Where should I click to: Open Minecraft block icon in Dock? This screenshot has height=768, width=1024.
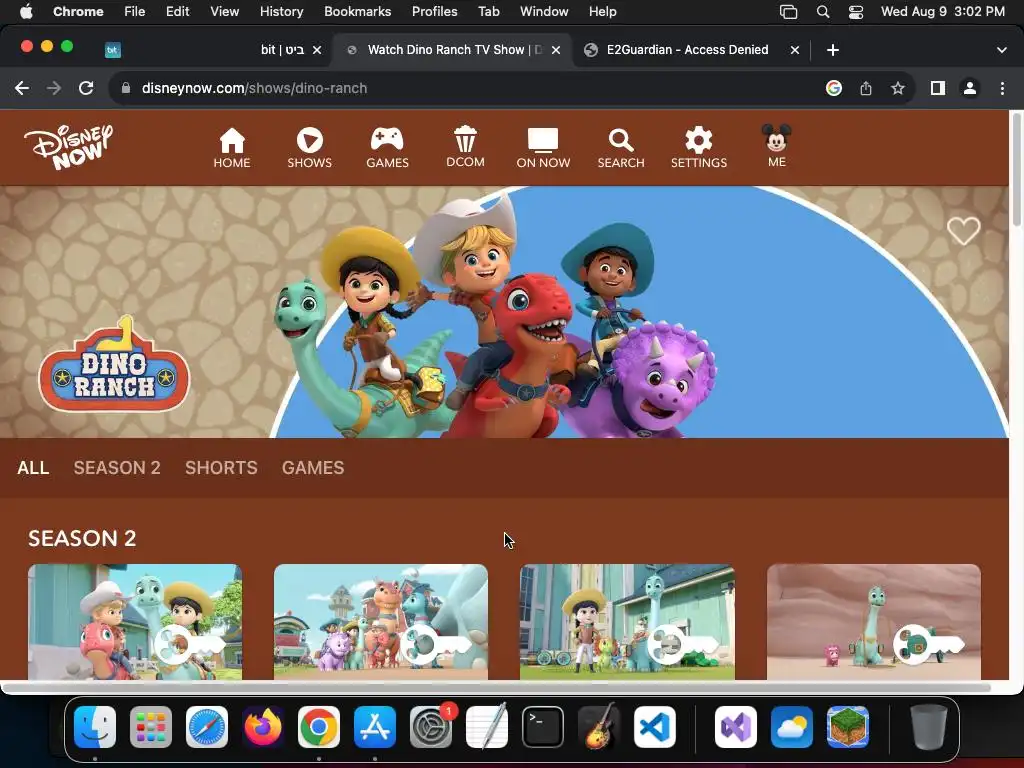(848, 727)
